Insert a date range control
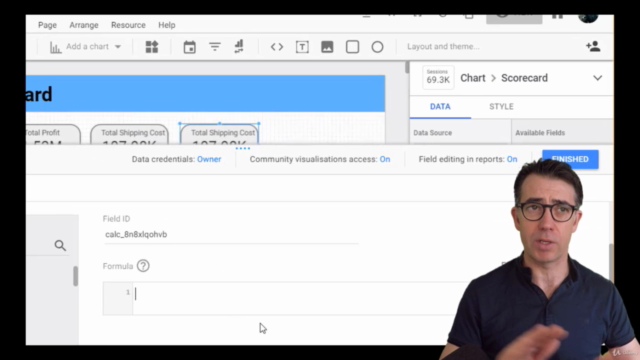The width and height of the screenshot is (640, 360). tap(189, 47)
